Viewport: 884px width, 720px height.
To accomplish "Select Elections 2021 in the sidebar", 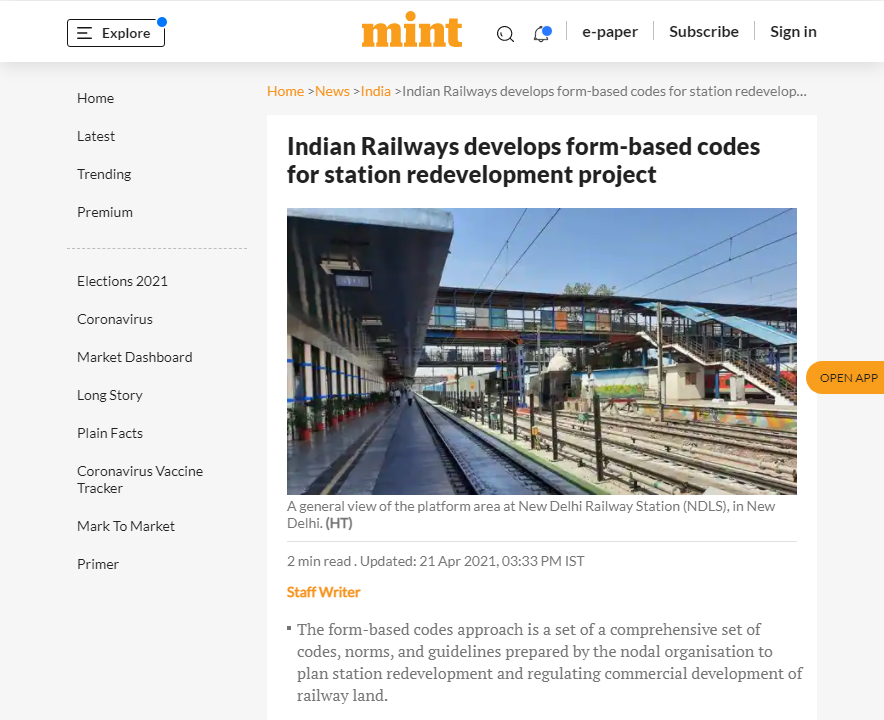I will tap(122, 281).
